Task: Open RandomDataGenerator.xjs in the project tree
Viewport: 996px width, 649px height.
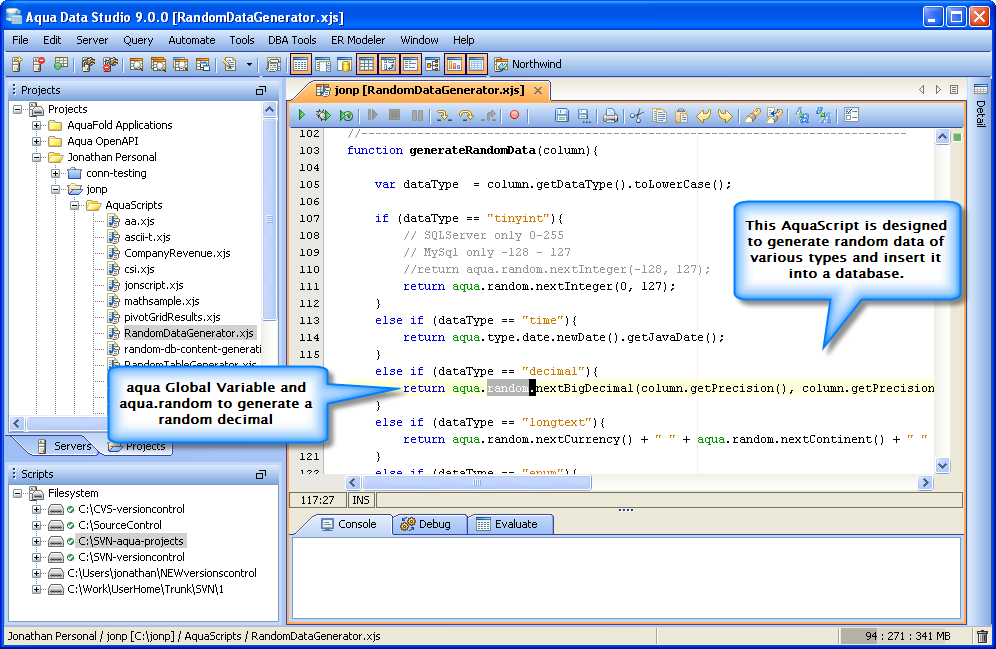Action: point(188,333)
